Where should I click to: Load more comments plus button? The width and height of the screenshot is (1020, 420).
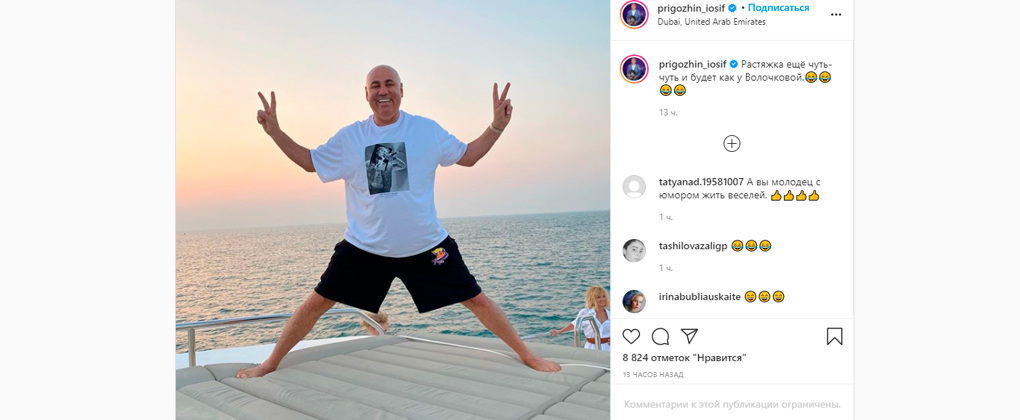[732, 144]
